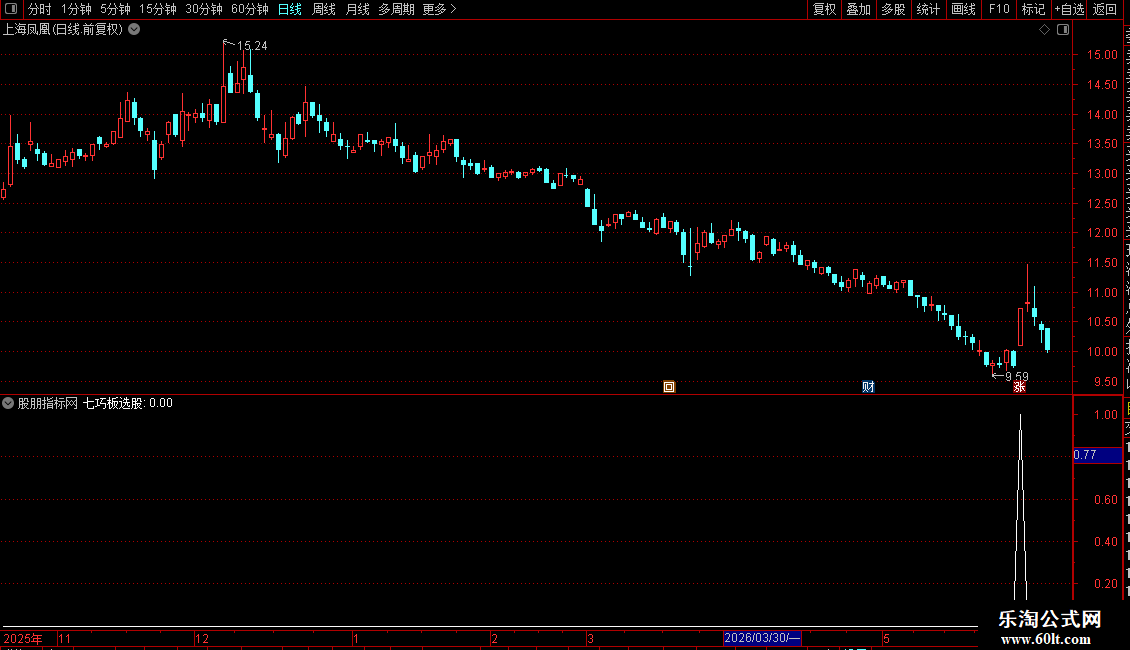Click the 财 financial report marker

(868, 387)
